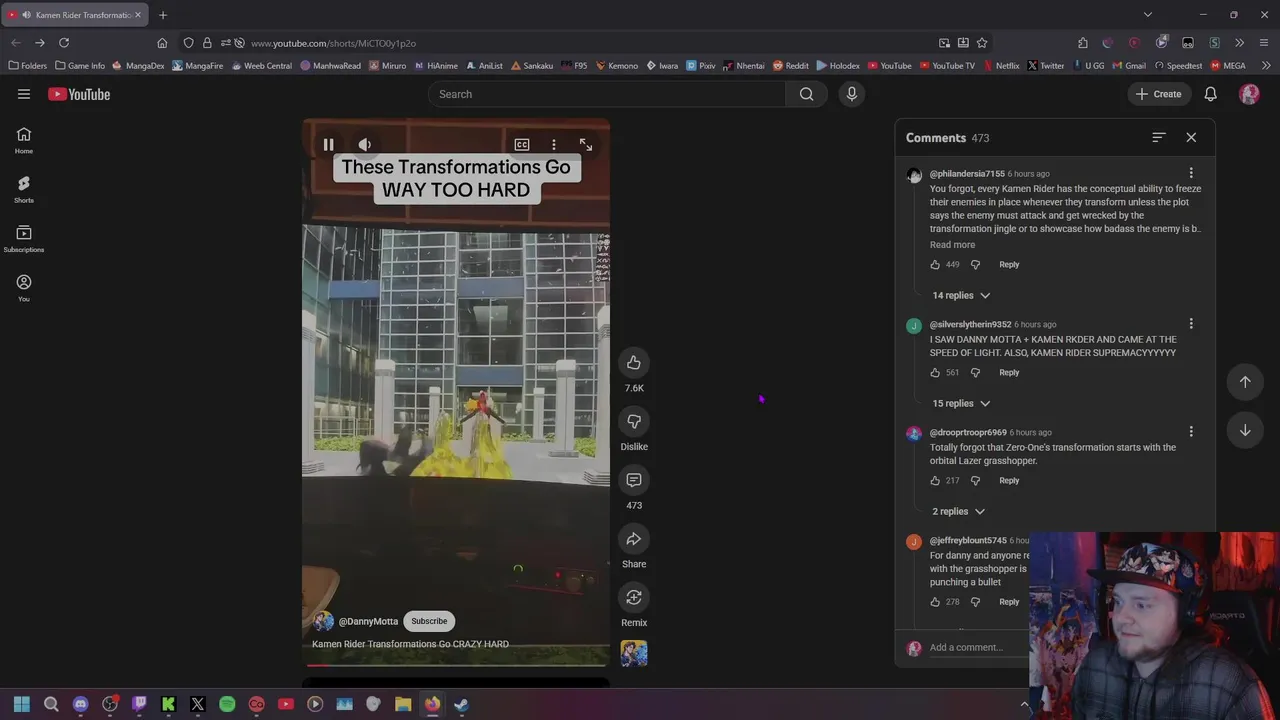Screen dimensions: 1280x720
Task: Open Spotify from the taskbar
Action: (227, 704)
